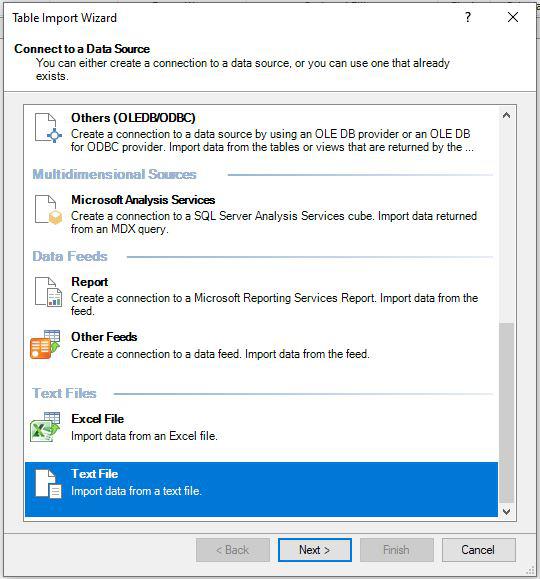Close the Table Import Wizard dialog
Viewport: 540px width, 579px height.
[513, 17]
